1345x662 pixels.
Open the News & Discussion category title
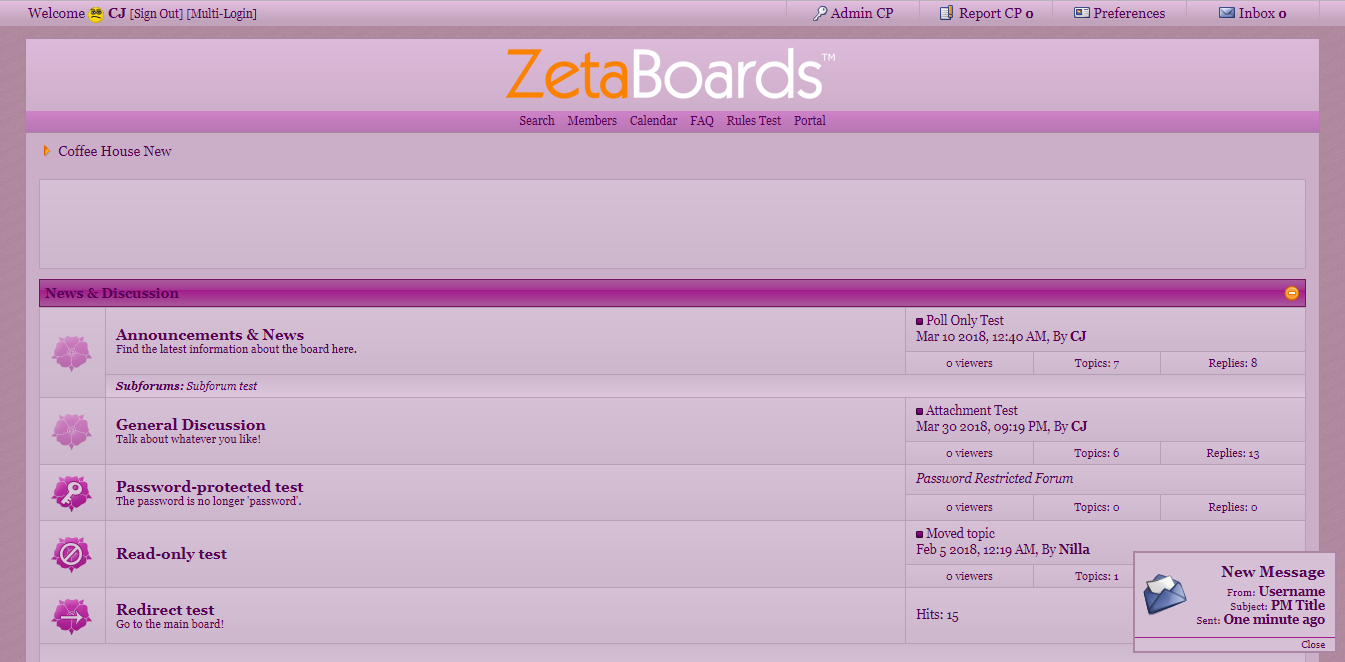tap(112, 293)
